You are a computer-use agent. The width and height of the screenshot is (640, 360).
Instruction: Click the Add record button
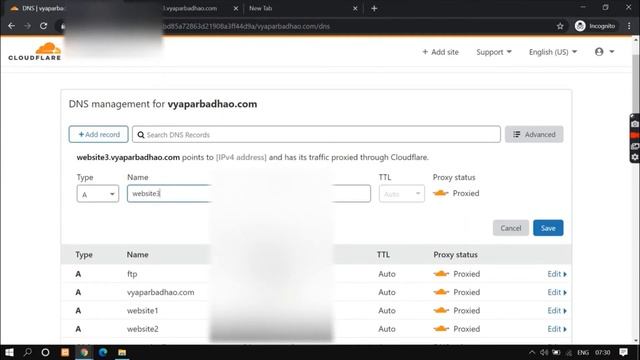98,134
